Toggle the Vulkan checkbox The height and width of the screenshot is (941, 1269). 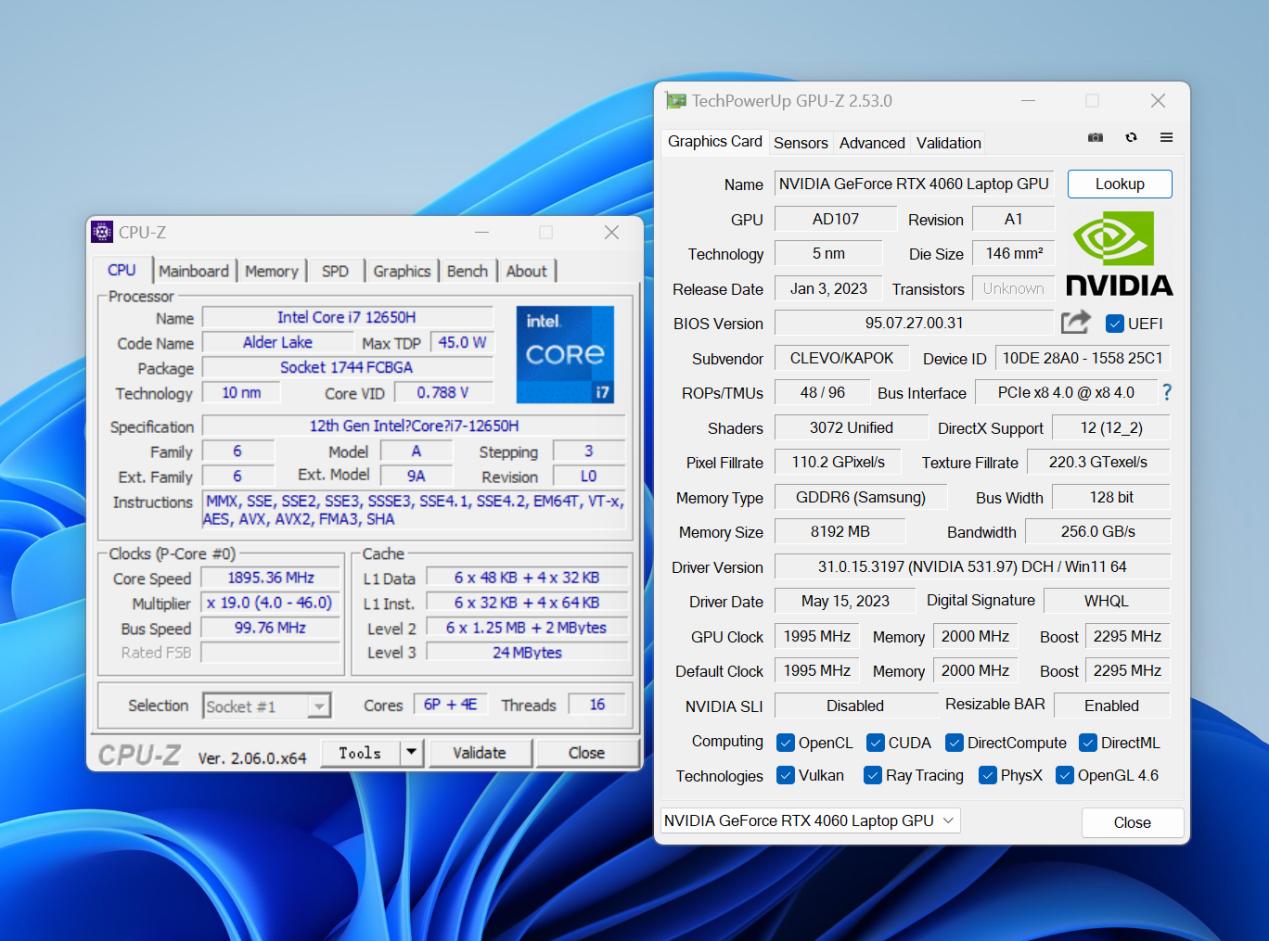tap(786, 775)
